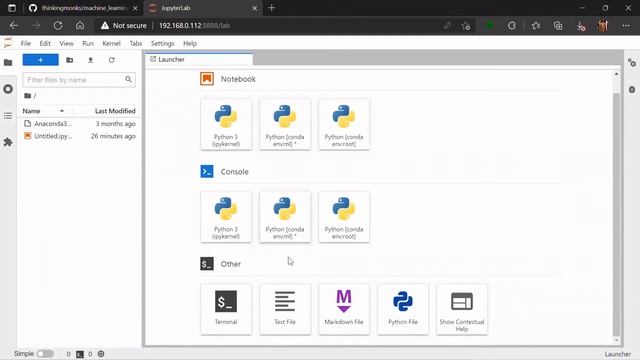Reload the browser page
Image resolution: width=640 pixels, height=360 pixels.
(58, 25)
